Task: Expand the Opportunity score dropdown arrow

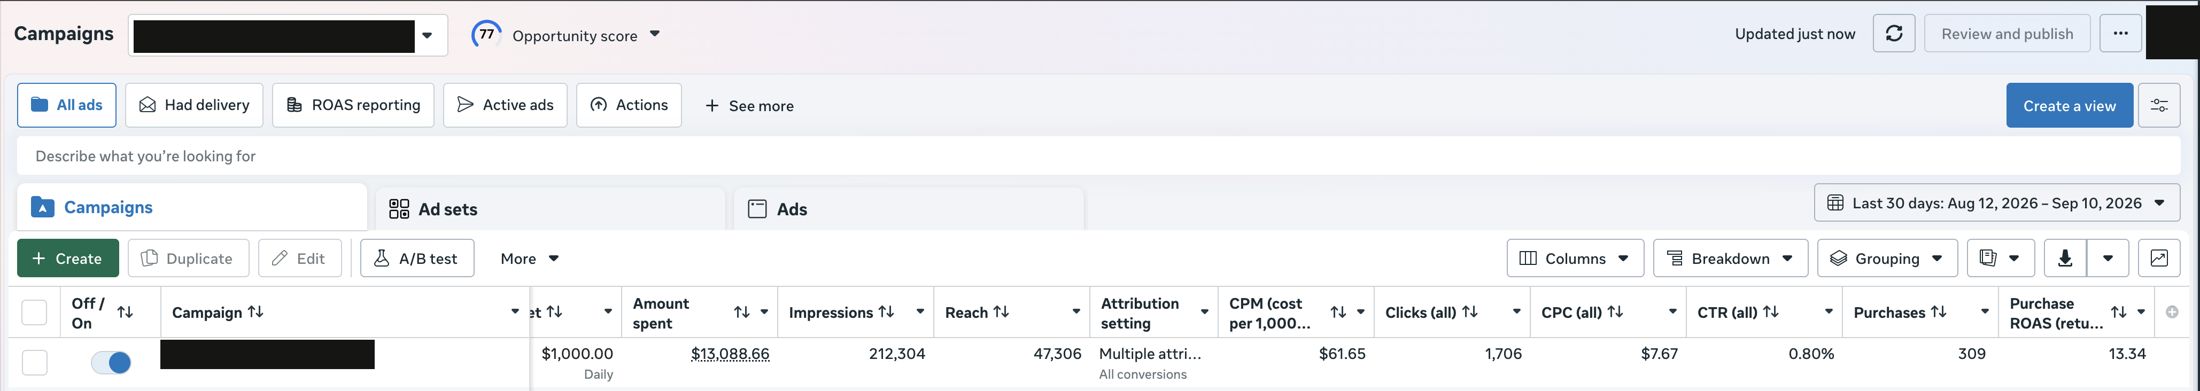Action: [x=655, y=34]
